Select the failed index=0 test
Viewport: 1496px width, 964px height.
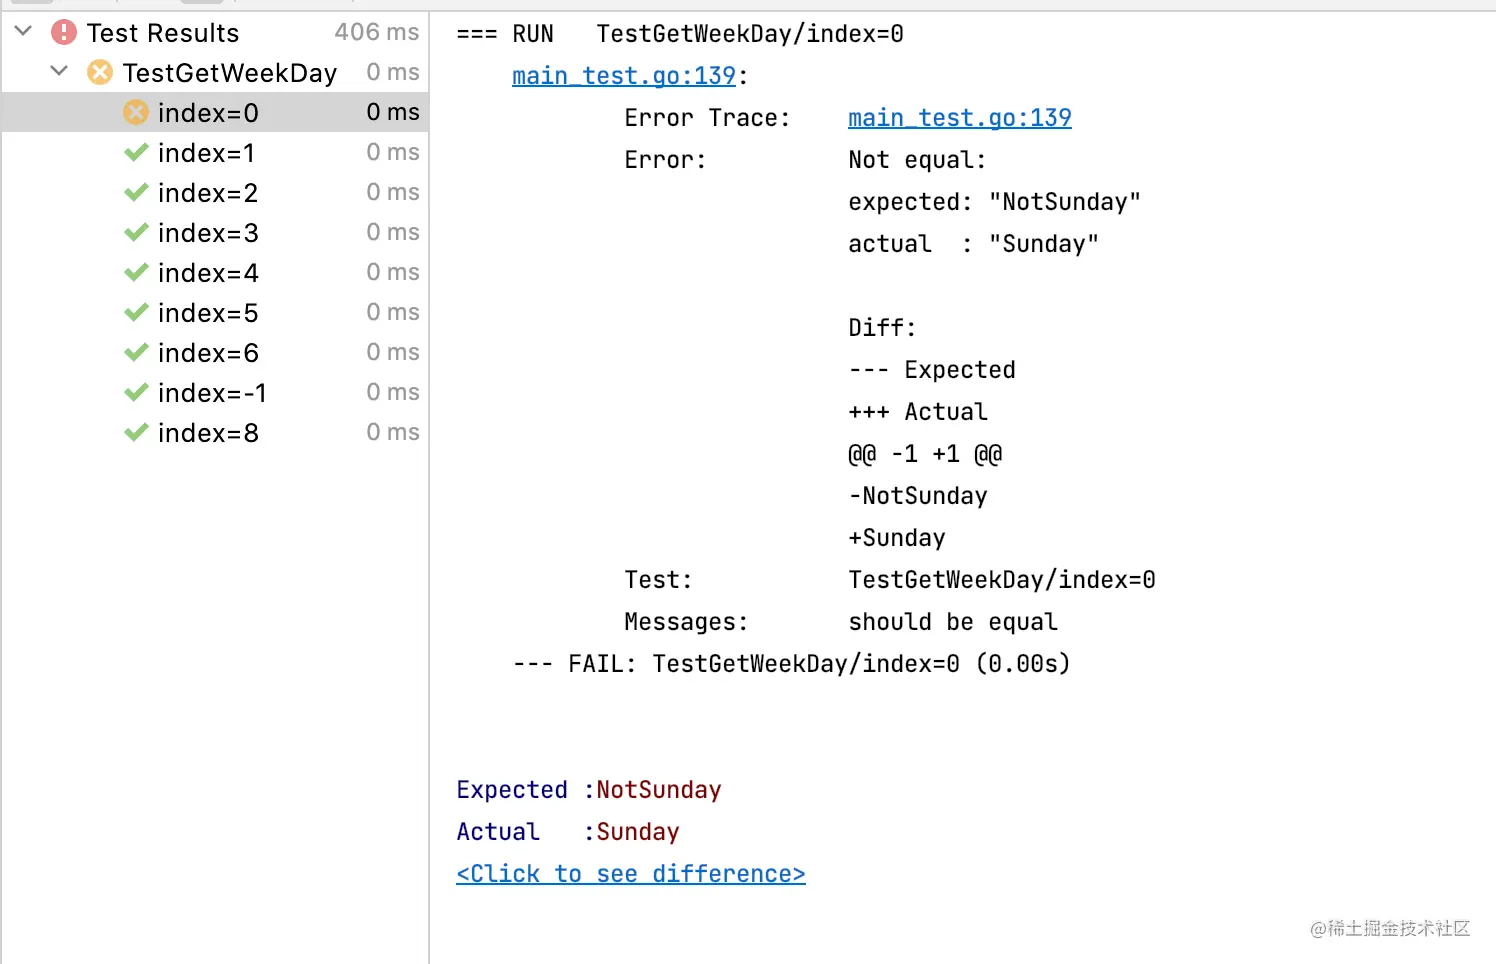[x=215, y=112]
